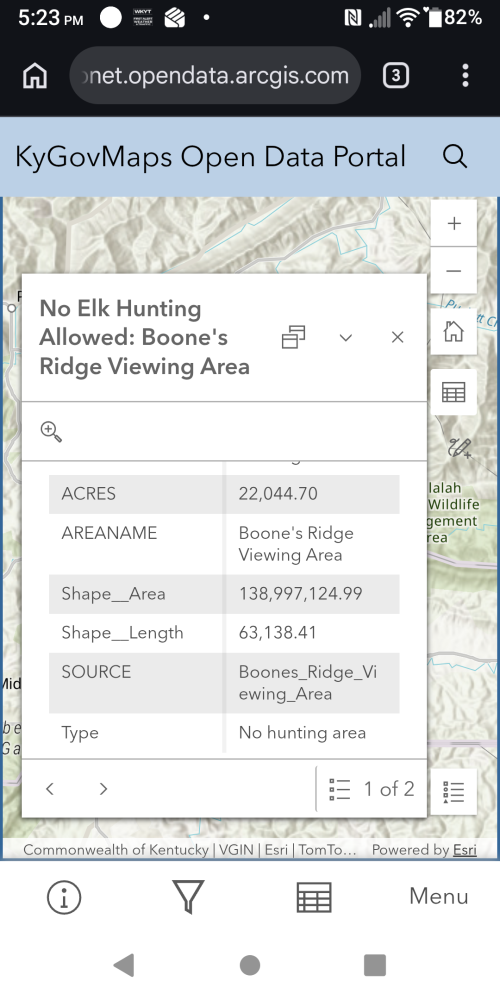Zoom in on the map

tap(453, 223)
